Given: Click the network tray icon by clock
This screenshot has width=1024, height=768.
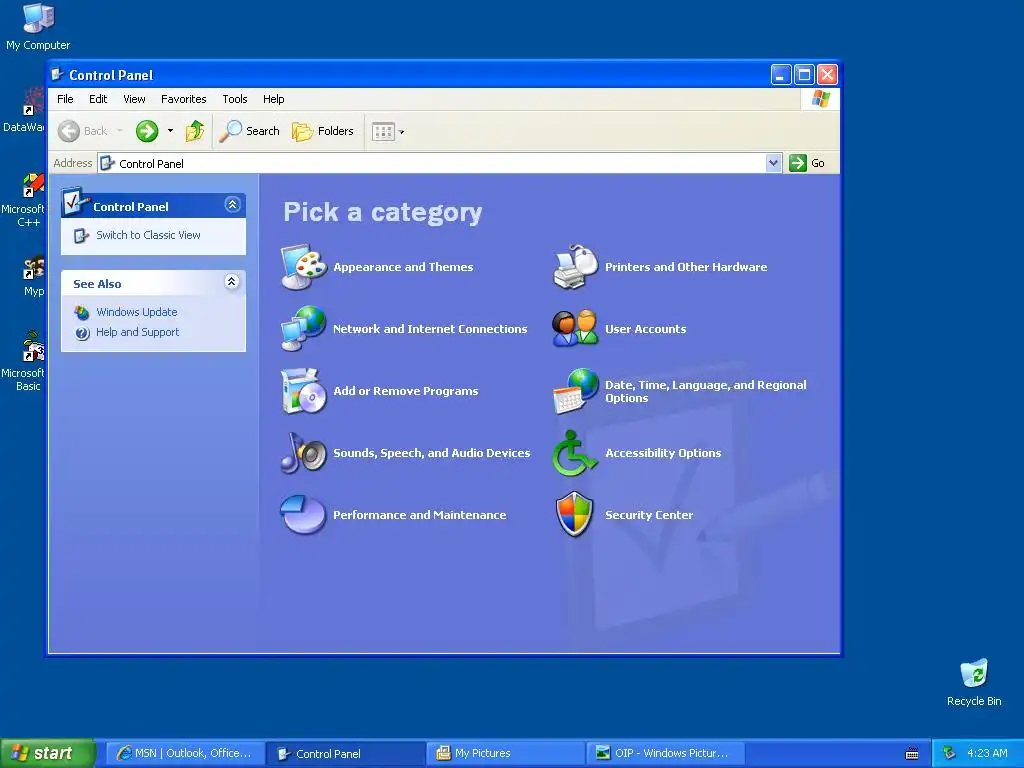Looking at the screenshot, I should point(949,753).
